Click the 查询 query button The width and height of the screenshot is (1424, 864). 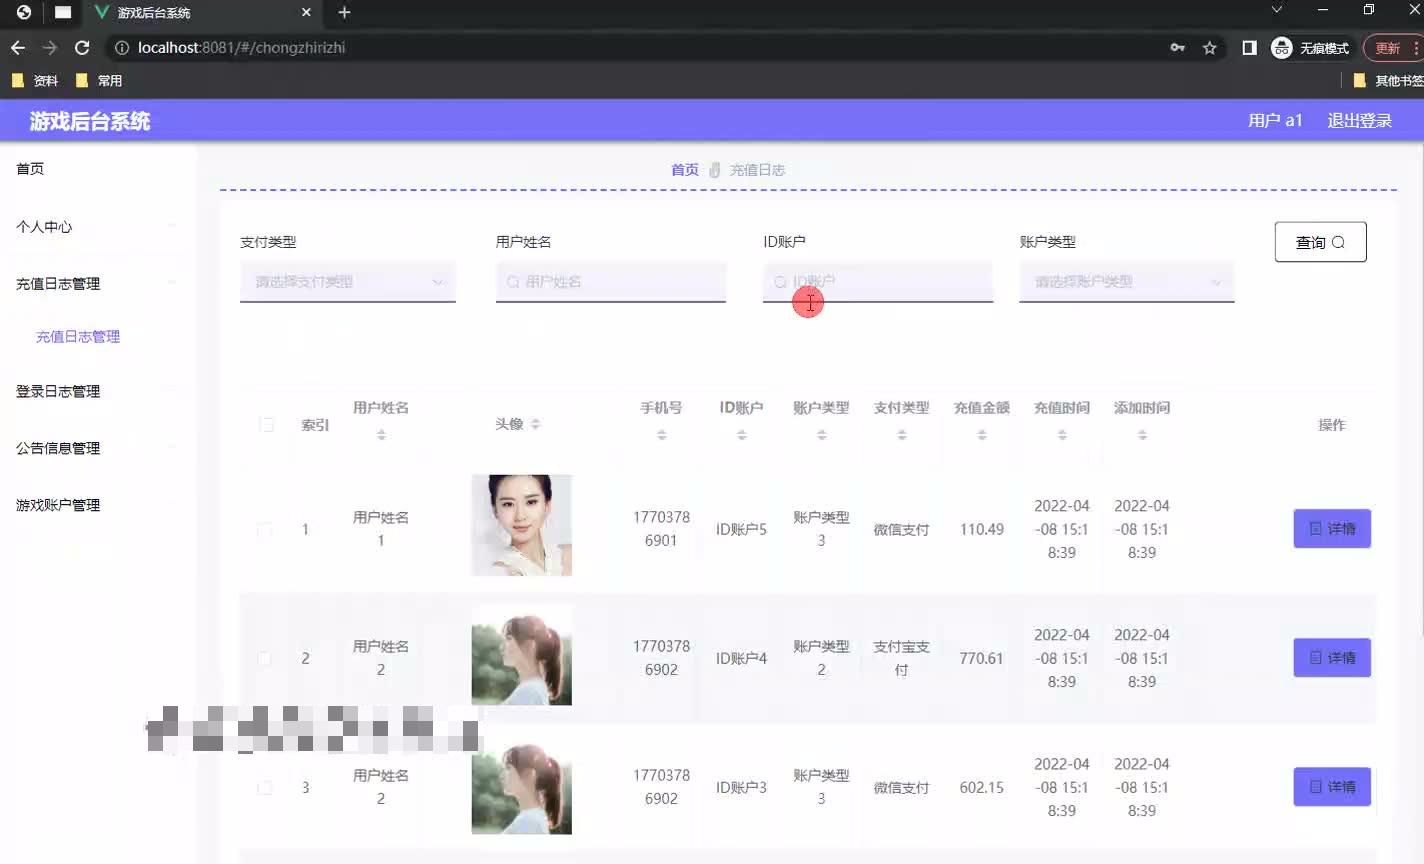[x=1320, y=241]
